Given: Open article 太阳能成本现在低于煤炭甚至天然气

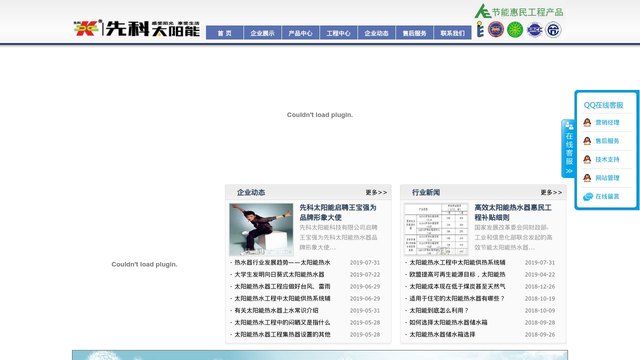Looking at the screenshot, I should point(457,287).
